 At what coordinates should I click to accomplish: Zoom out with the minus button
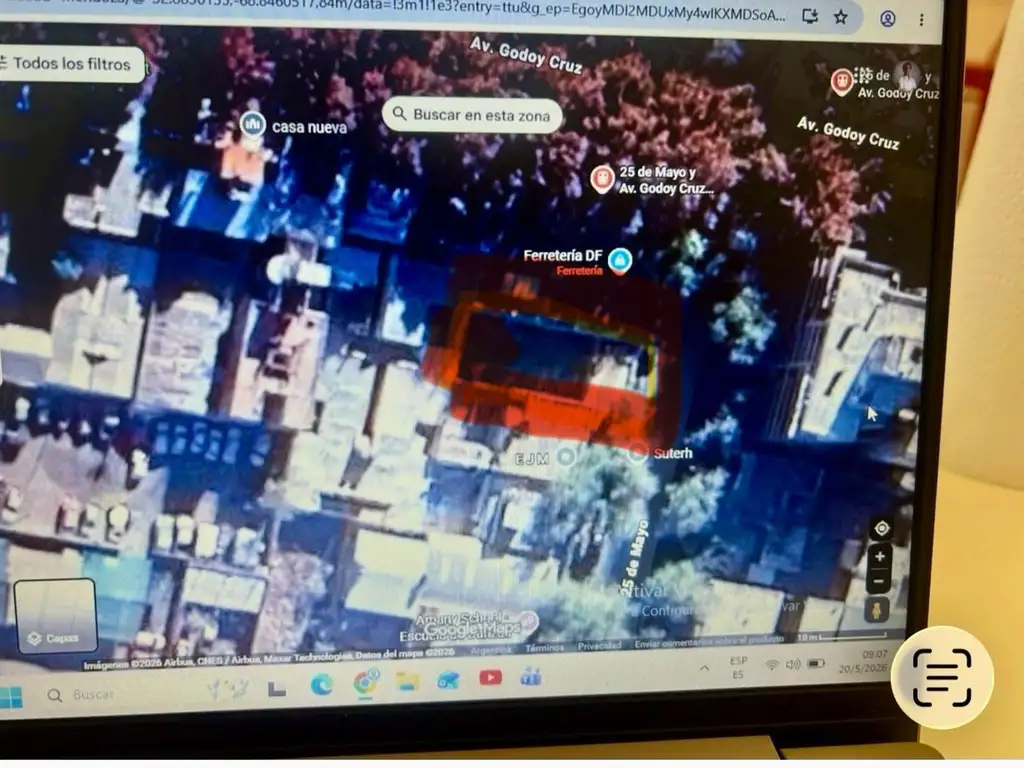point(878,581)
